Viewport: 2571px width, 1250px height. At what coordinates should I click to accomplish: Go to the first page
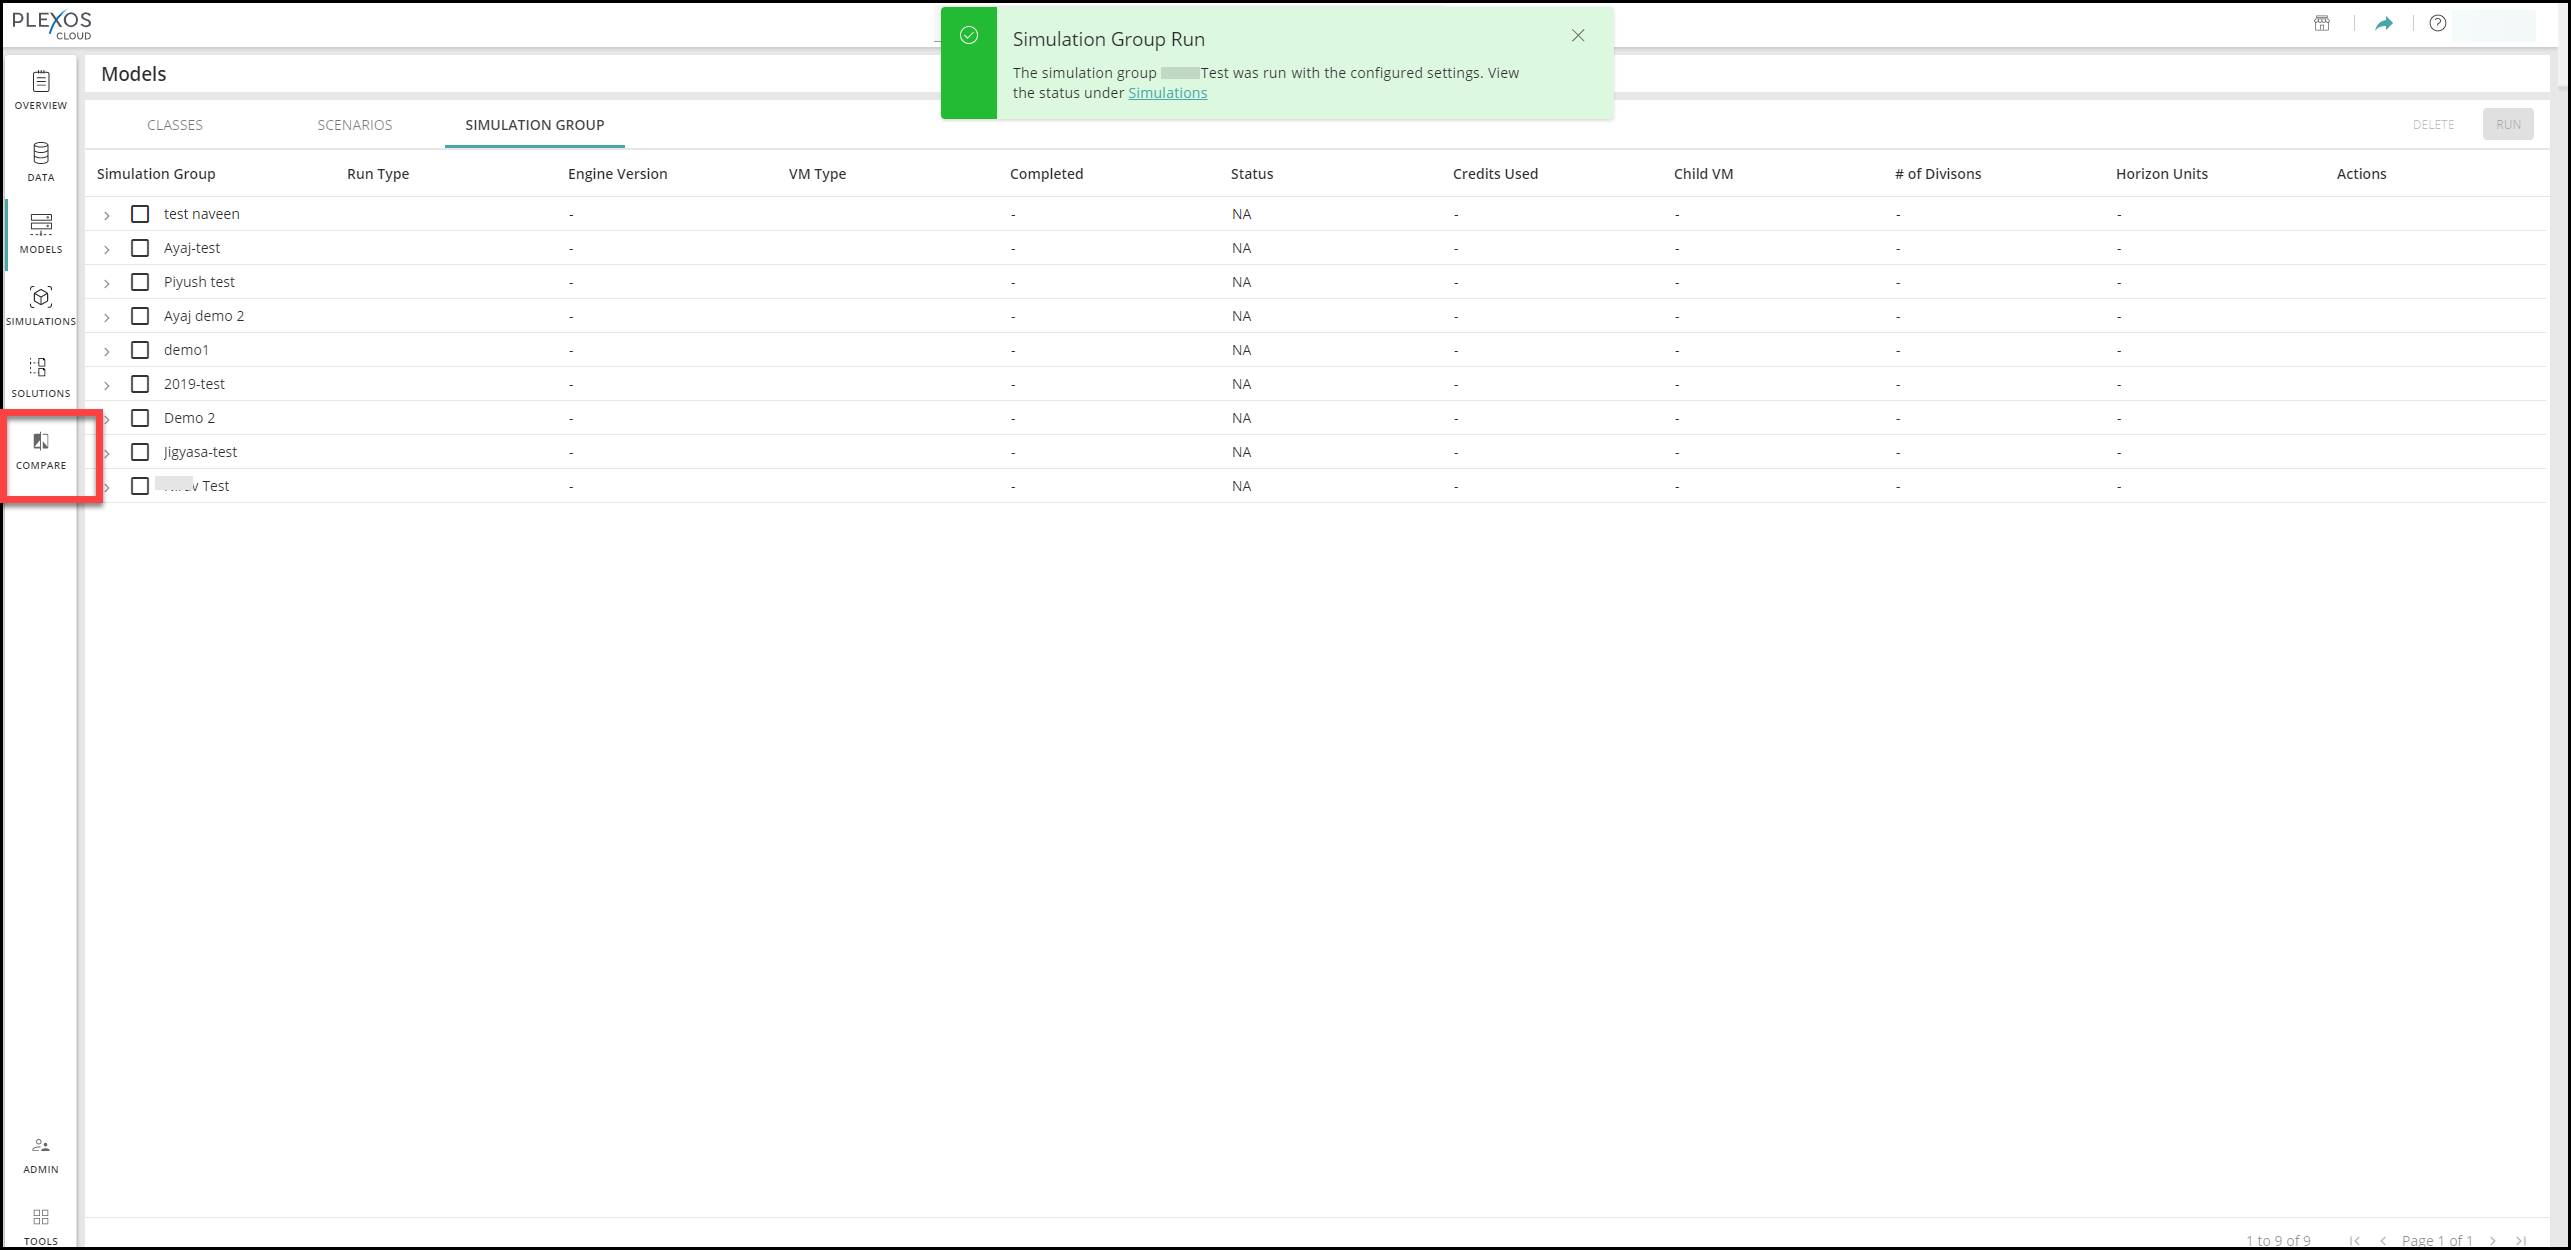click(x=2355, y=1241)
